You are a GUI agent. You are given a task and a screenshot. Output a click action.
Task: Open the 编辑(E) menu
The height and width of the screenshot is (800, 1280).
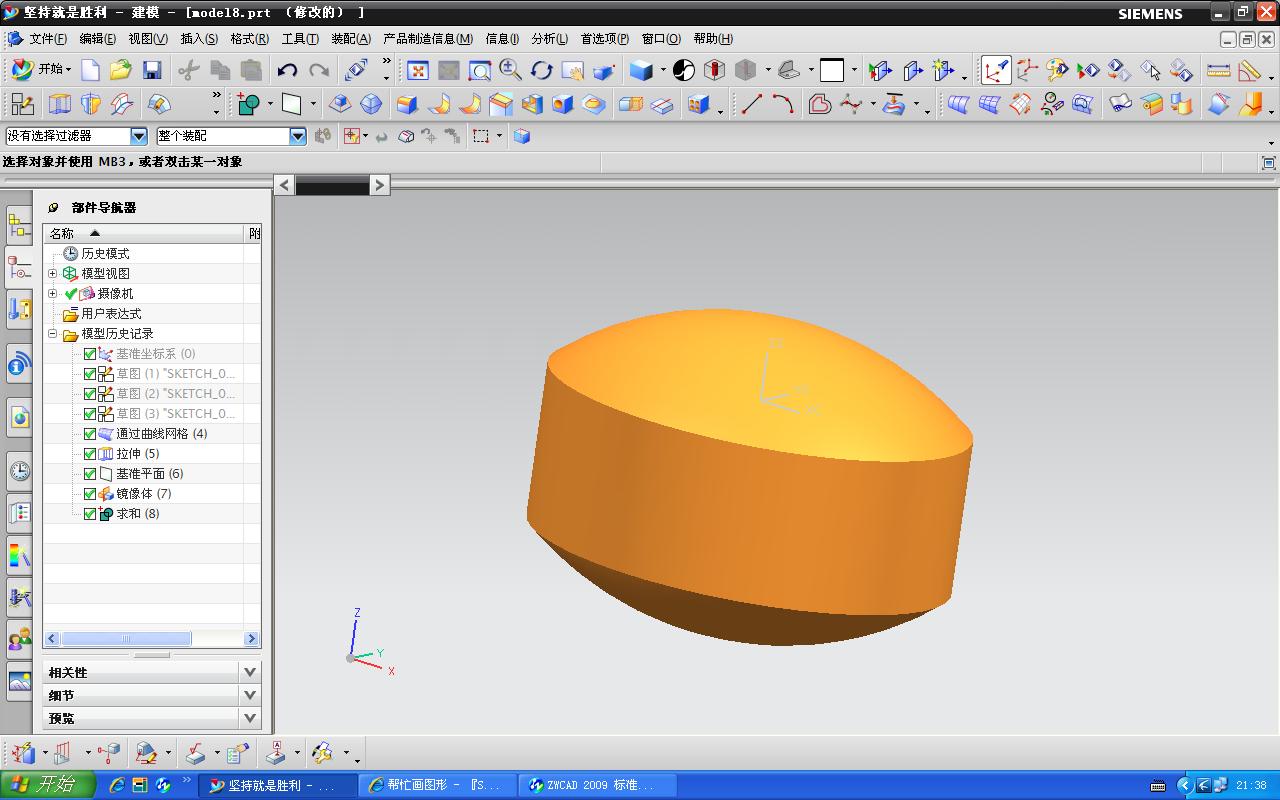97,39
